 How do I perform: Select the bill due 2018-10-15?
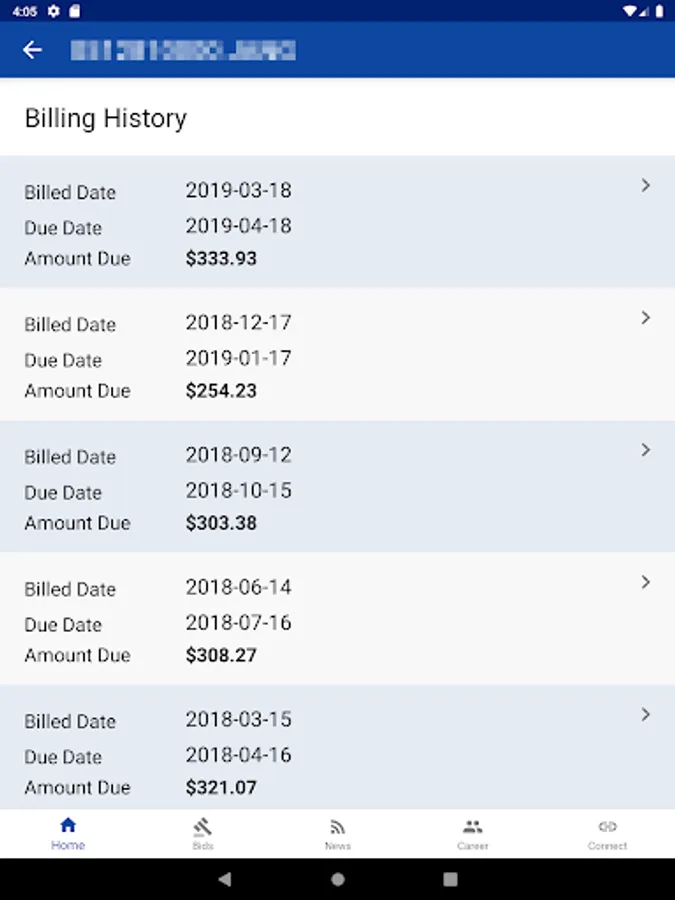[238, 491]
